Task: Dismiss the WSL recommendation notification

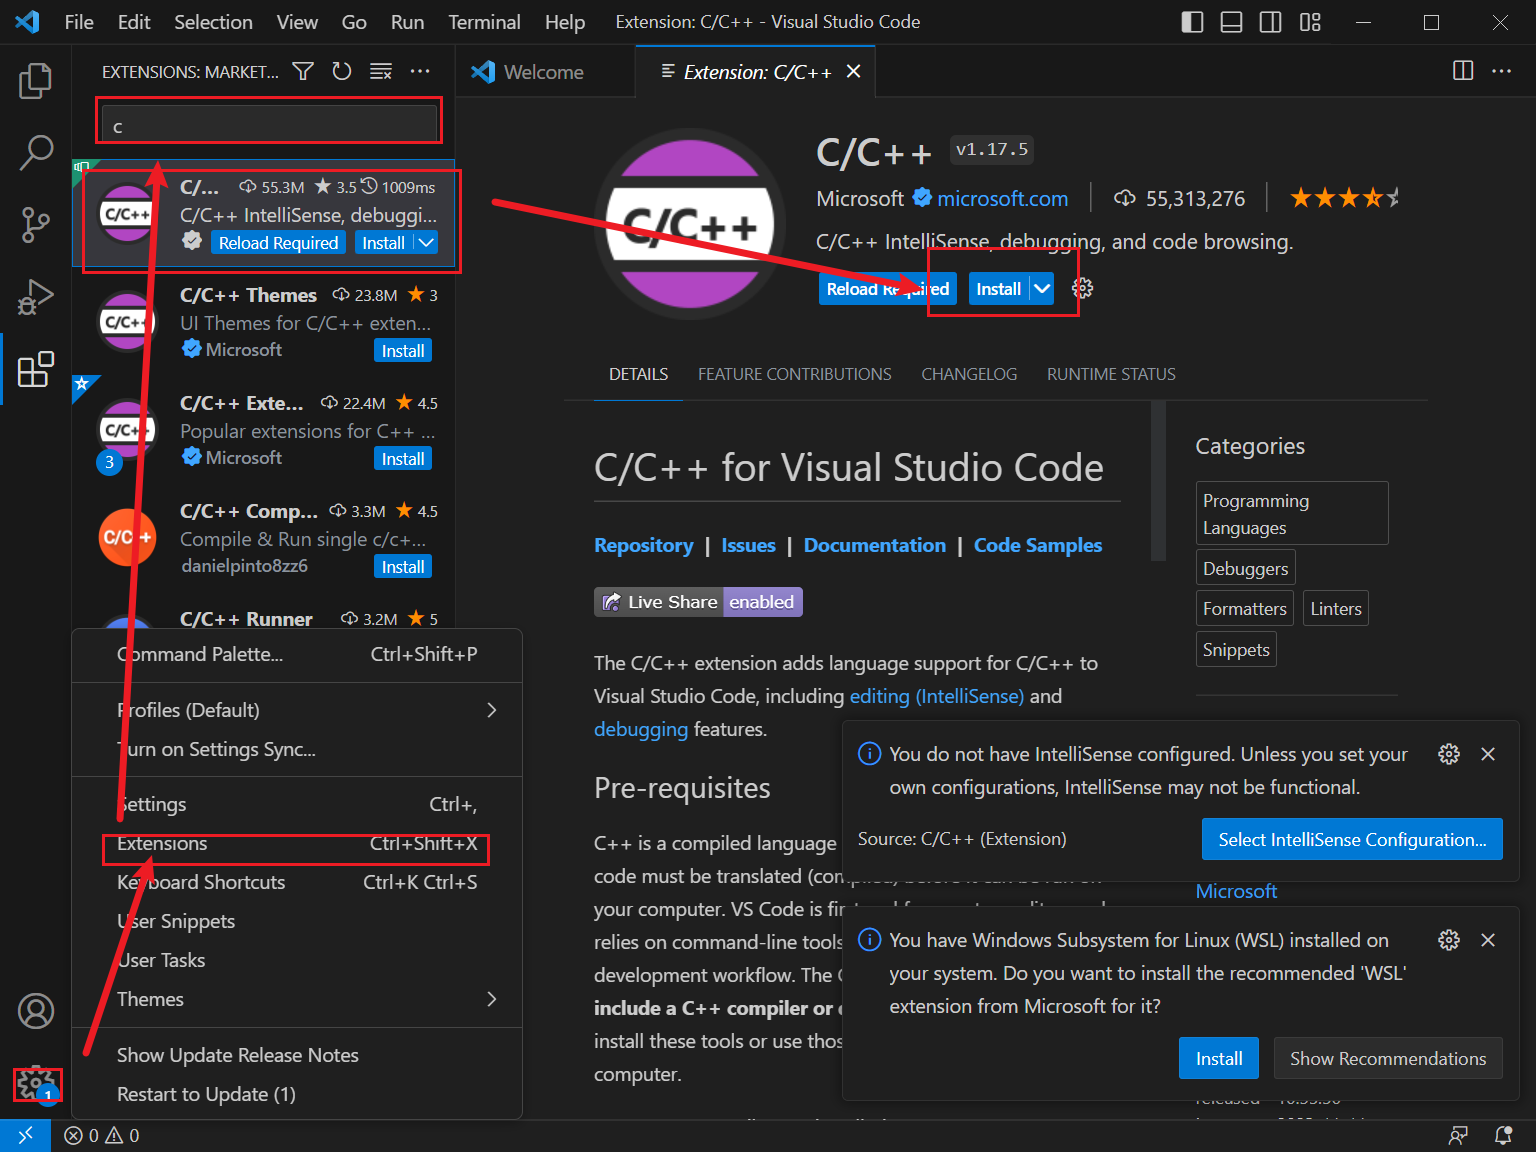Action: (1488, 940)
